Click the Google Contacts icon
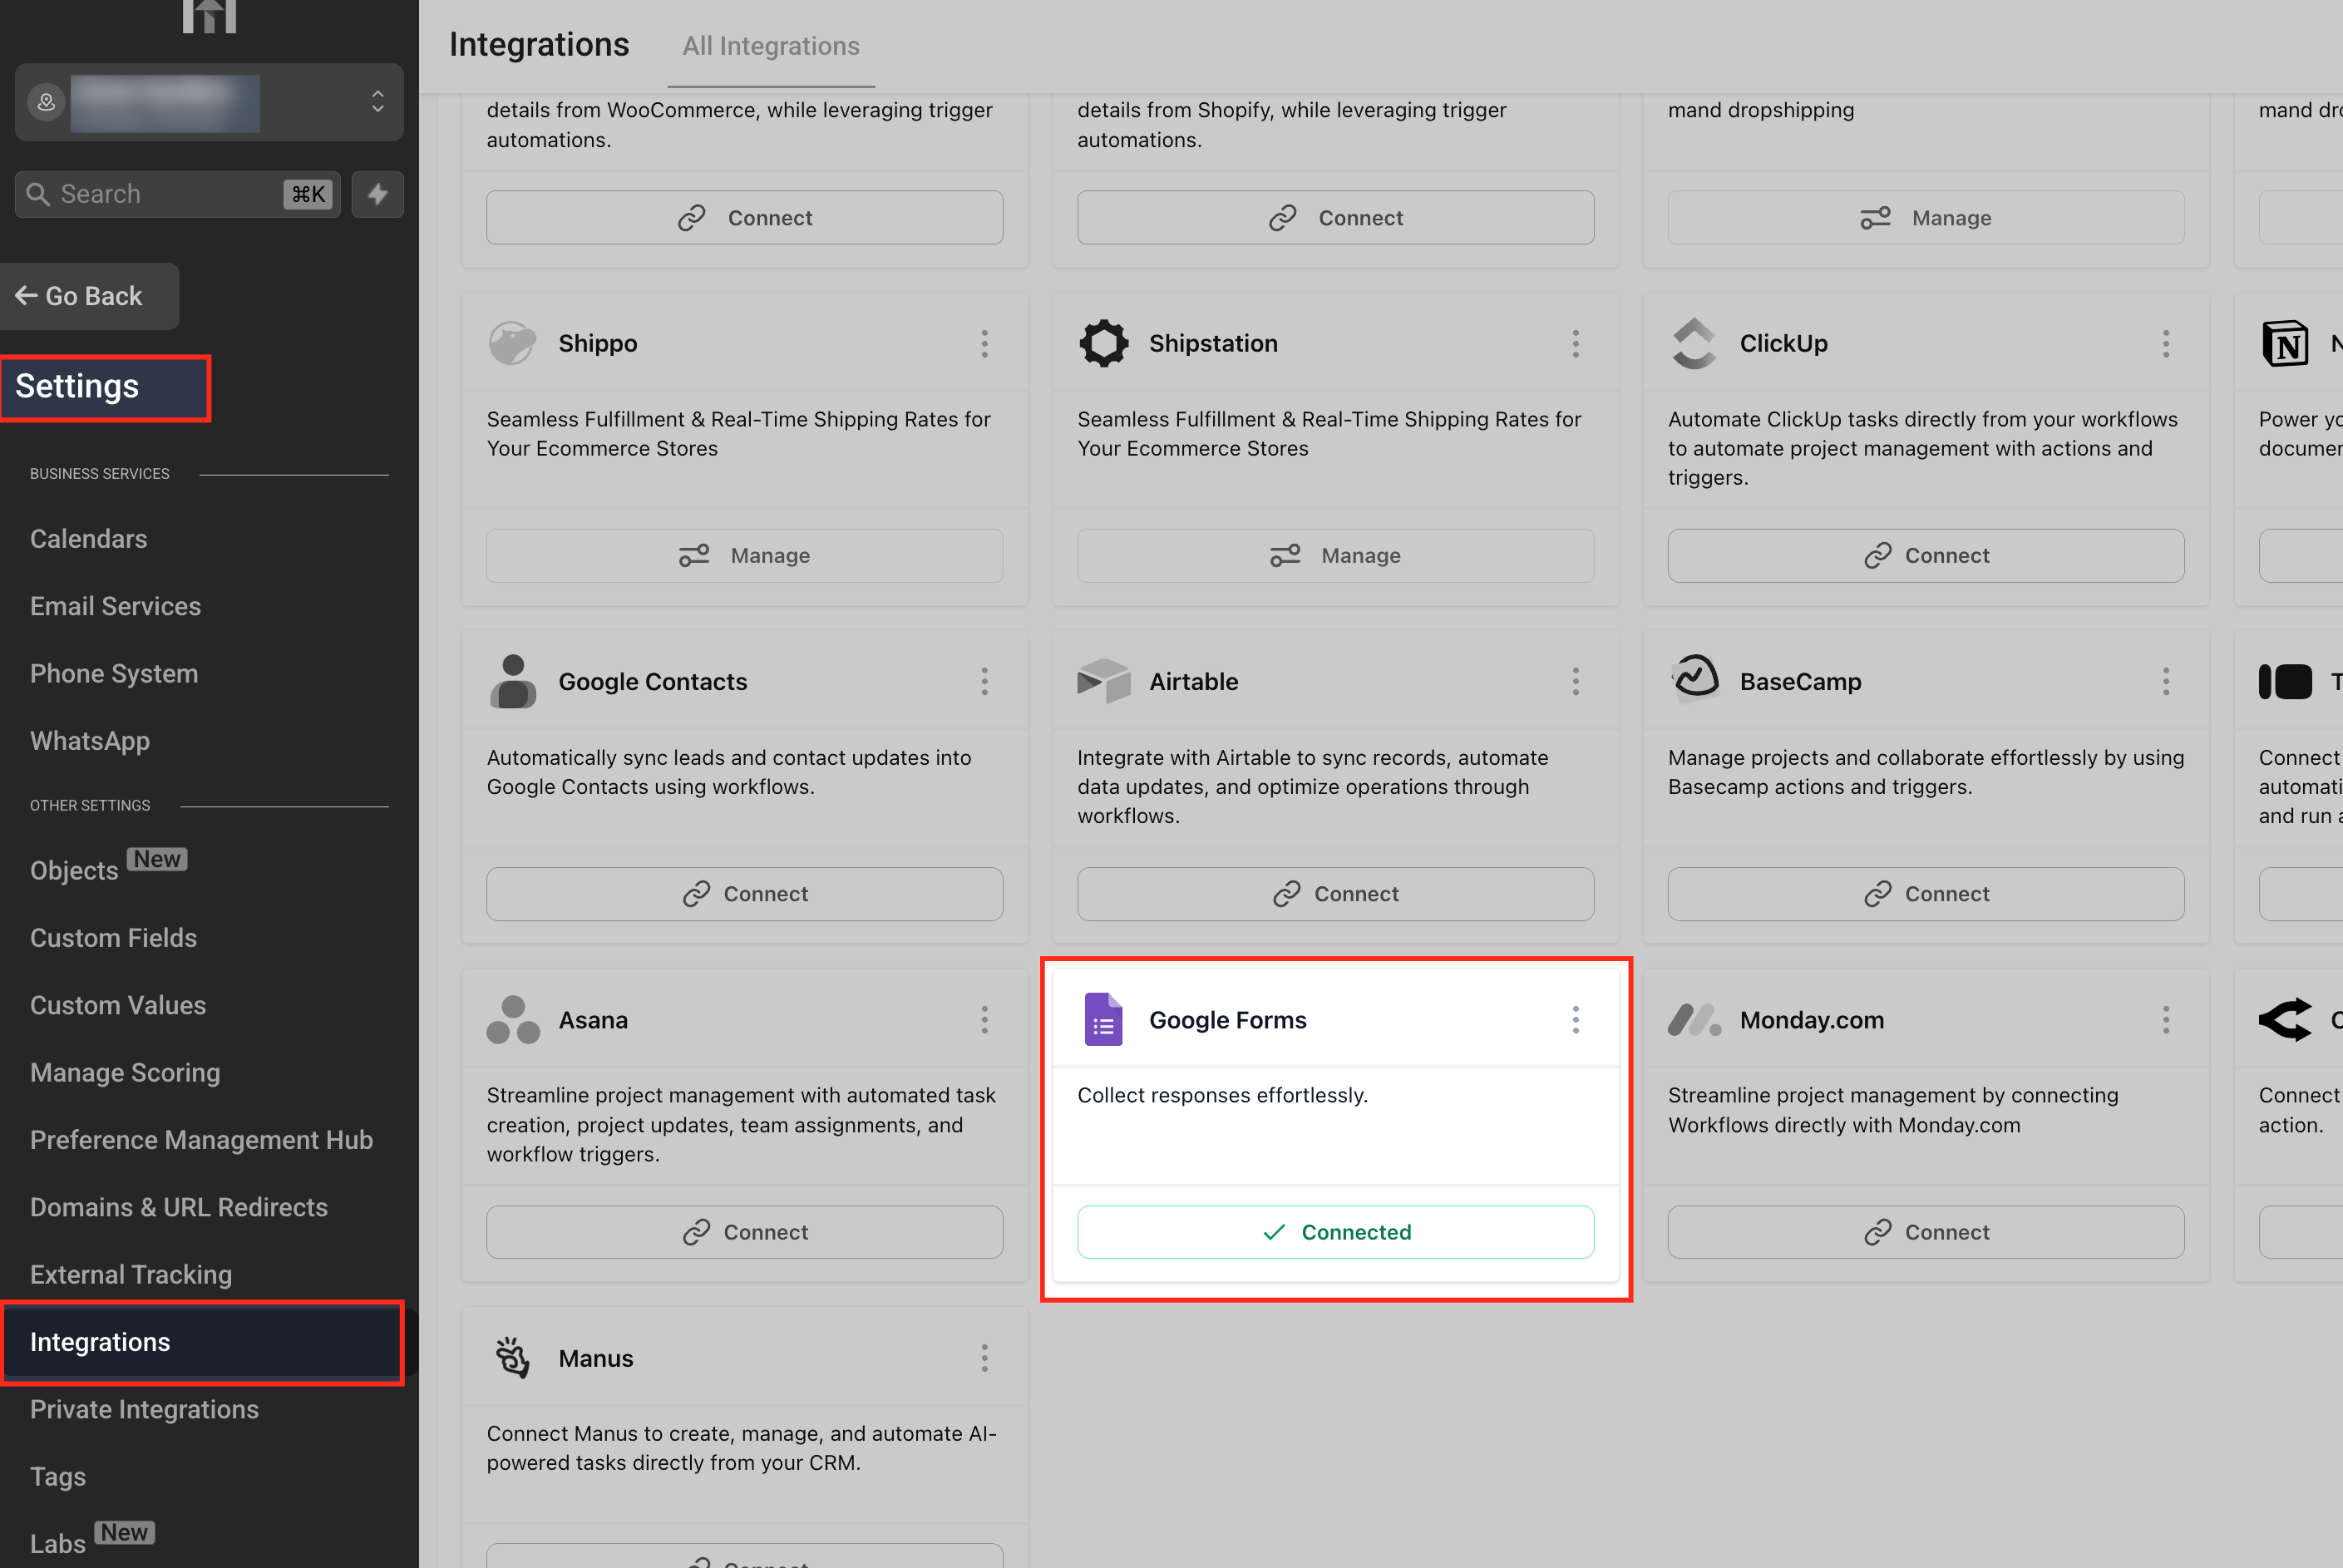 coord(513,681)
